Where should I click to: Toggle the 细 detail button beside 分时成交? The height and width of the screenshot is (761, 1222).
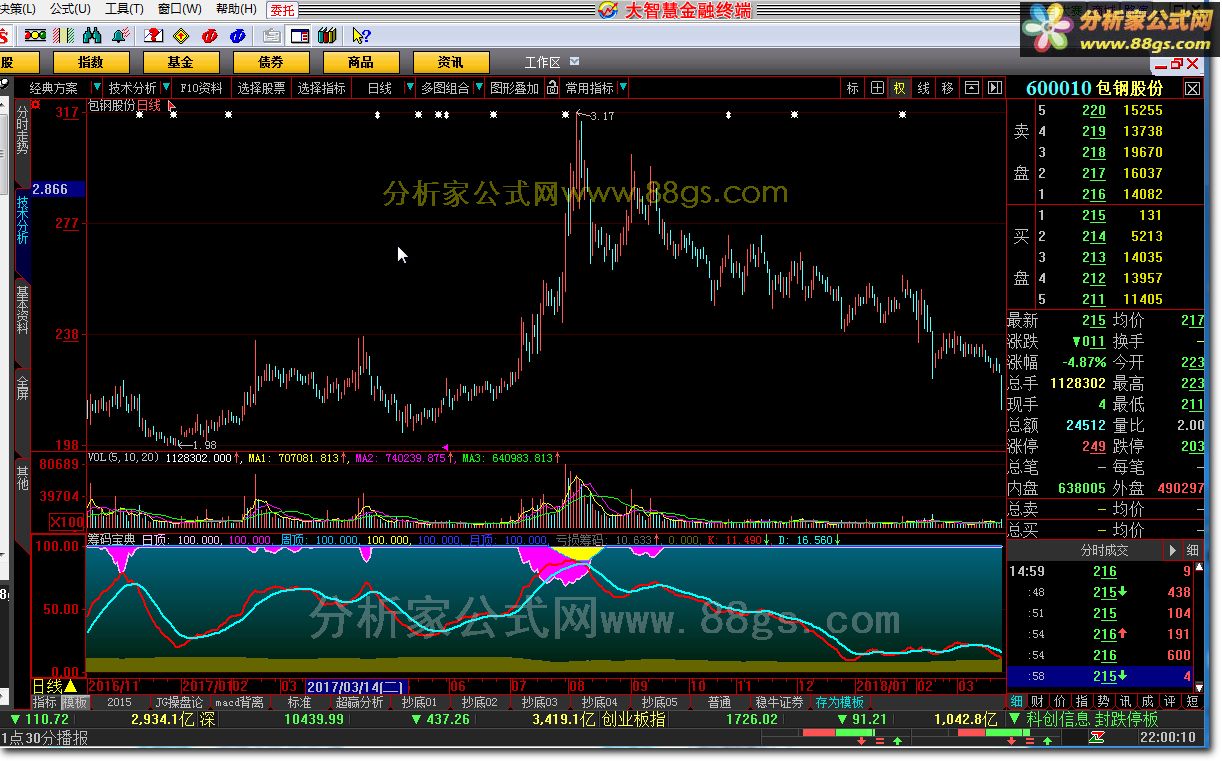click(1193, 550)
